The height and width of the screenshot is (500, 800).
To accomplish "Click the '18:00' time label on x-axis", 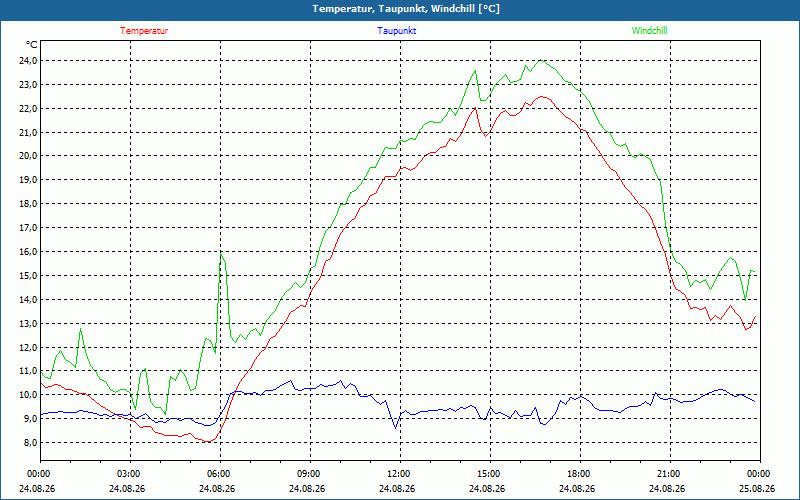I will point(580,474).
